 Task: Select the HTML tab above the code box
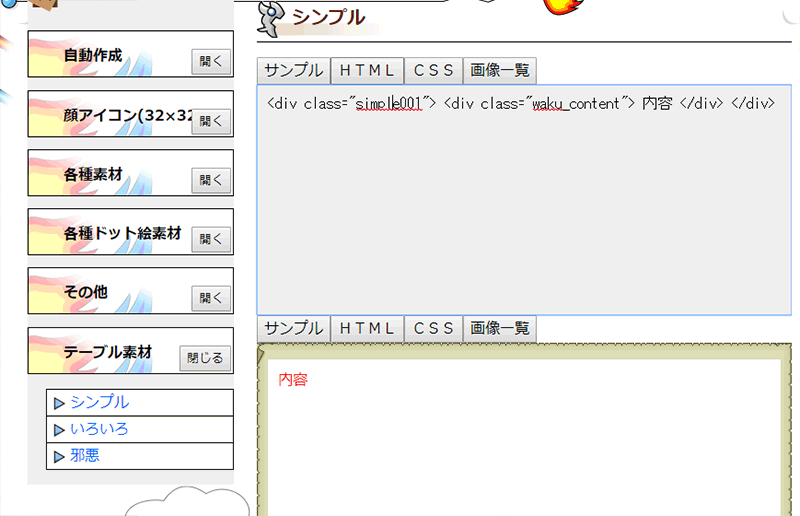pos(367,71)
